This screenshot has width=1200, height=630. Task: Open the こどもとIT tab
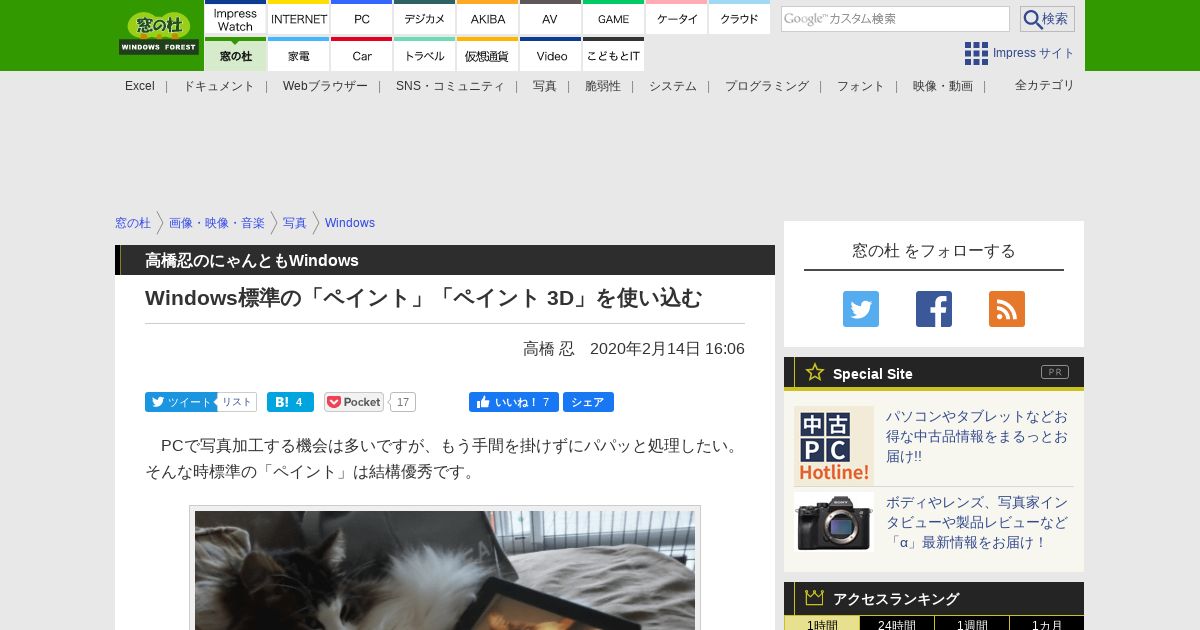coord(613,55)
